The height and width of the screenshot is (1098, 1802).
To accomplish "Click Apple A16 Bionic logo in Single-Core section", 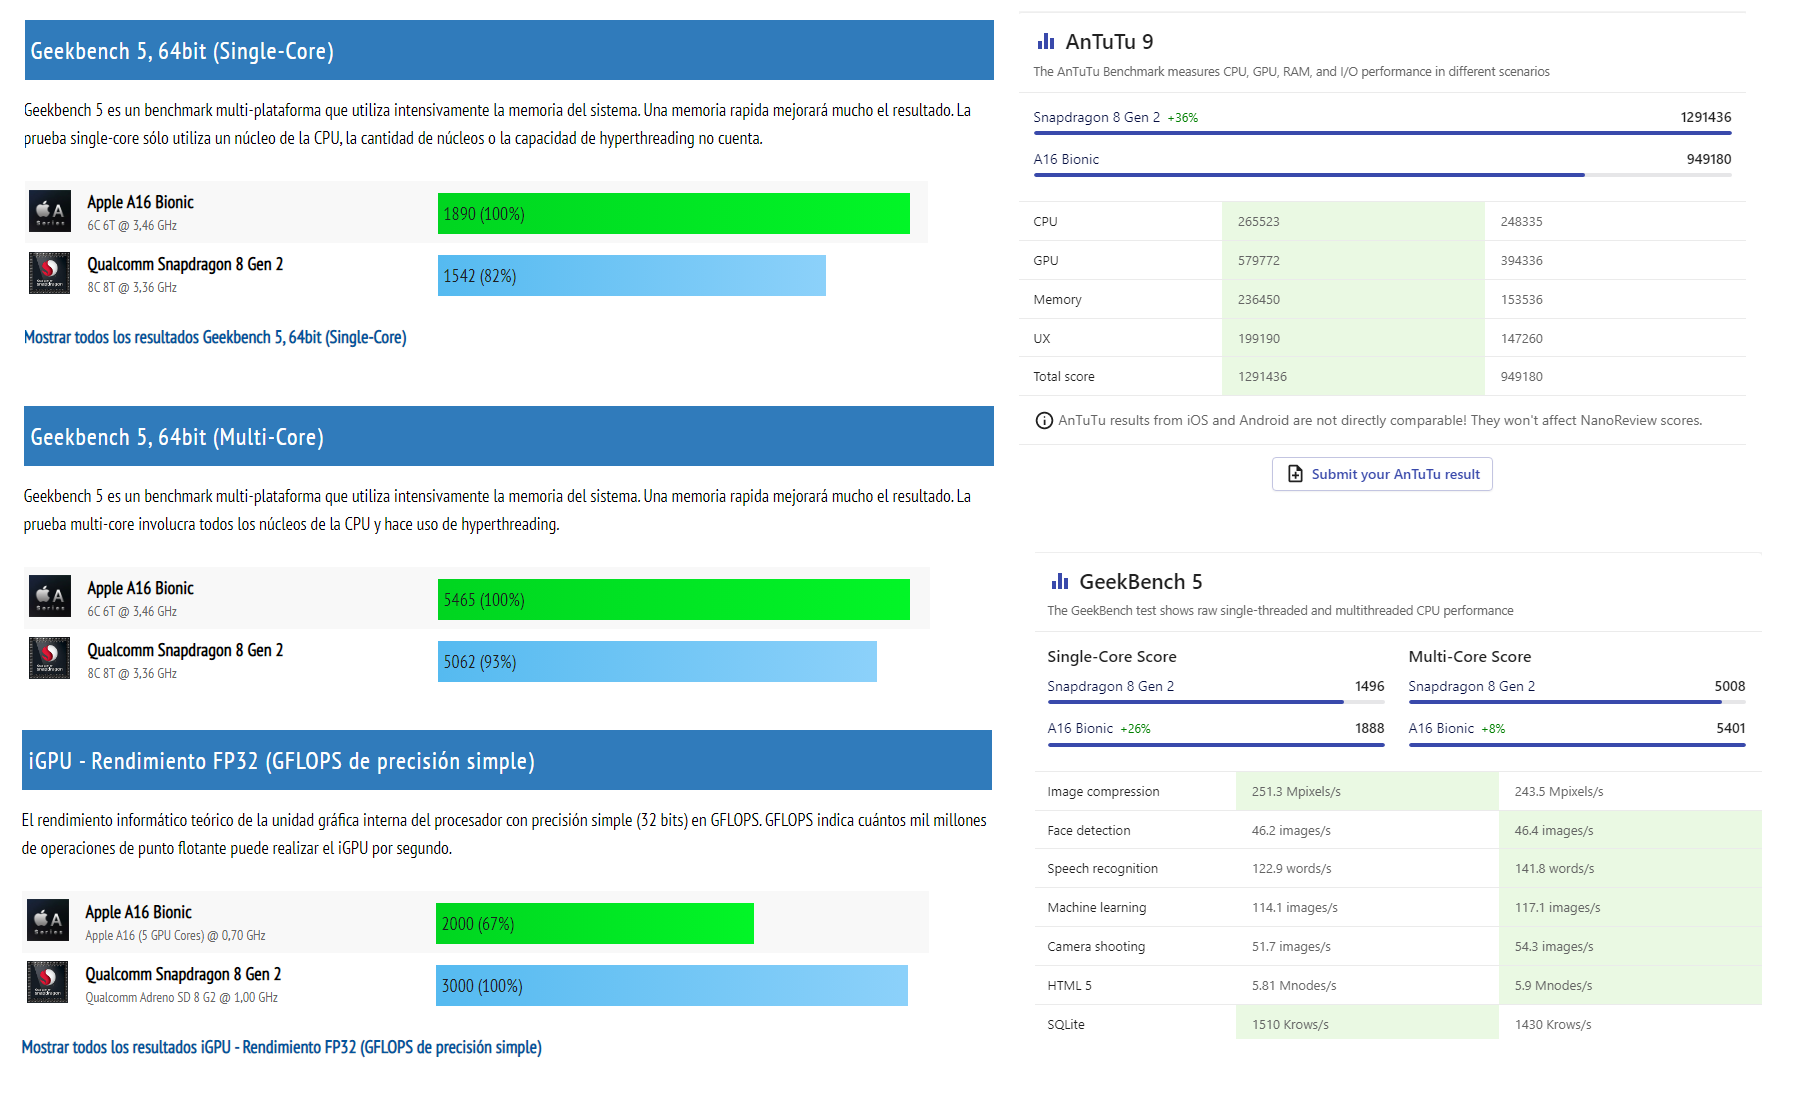I will 50,211.
